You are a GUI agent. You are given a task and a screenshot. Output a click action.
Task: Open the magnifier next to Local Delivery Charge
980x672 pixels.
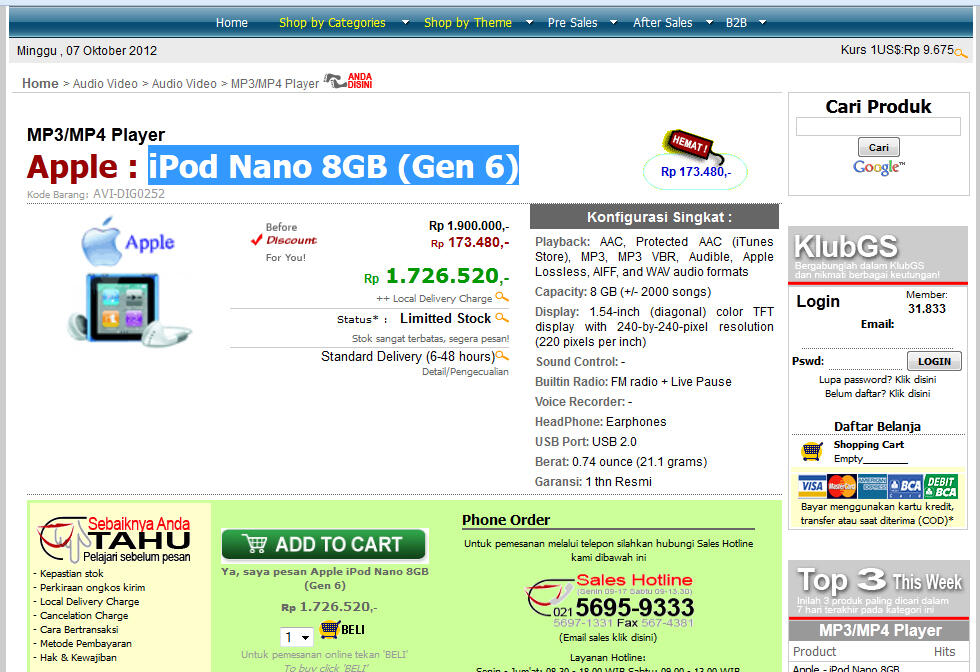pos(502,297)
